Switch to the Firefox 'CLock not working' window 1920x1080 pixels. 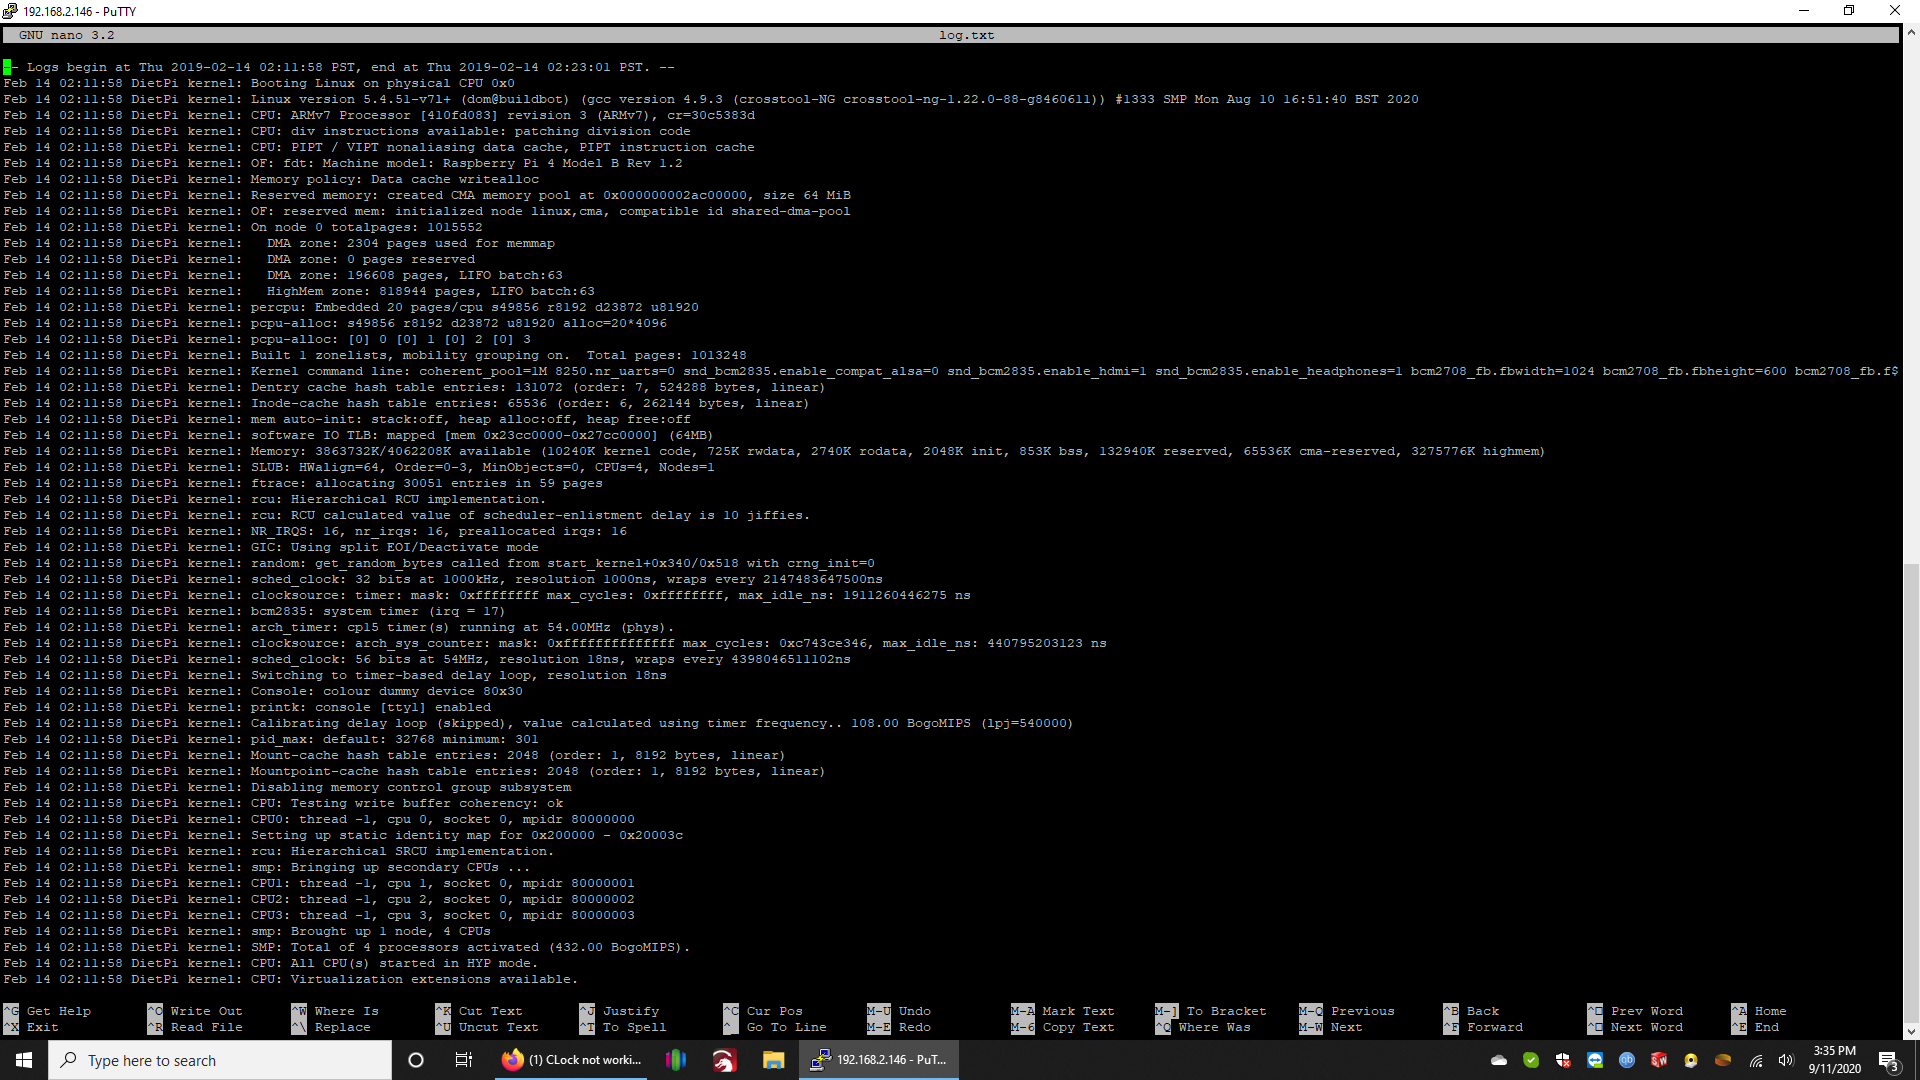point(573,1060)
